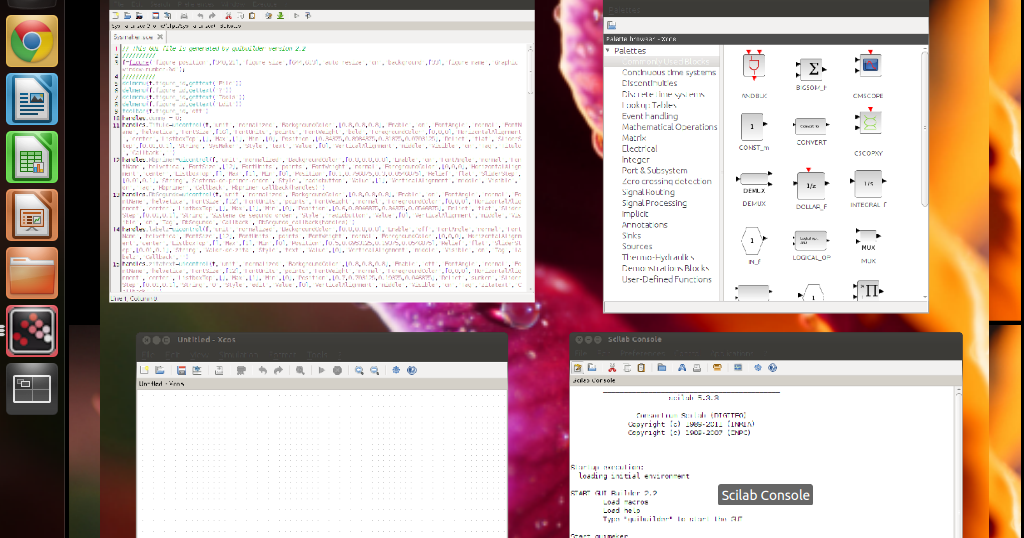Click the Scilab launcher icon in the dock

(31, 331)
